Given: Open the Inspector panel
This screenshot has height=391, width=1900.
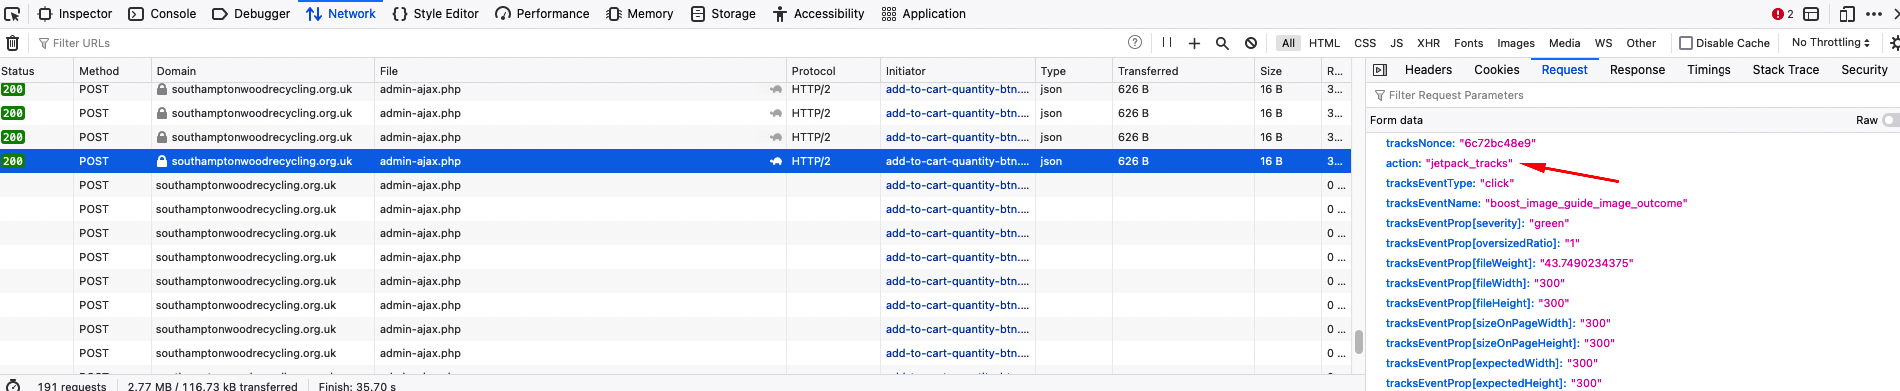Looking at the screenshot, I should click(75, 14).
